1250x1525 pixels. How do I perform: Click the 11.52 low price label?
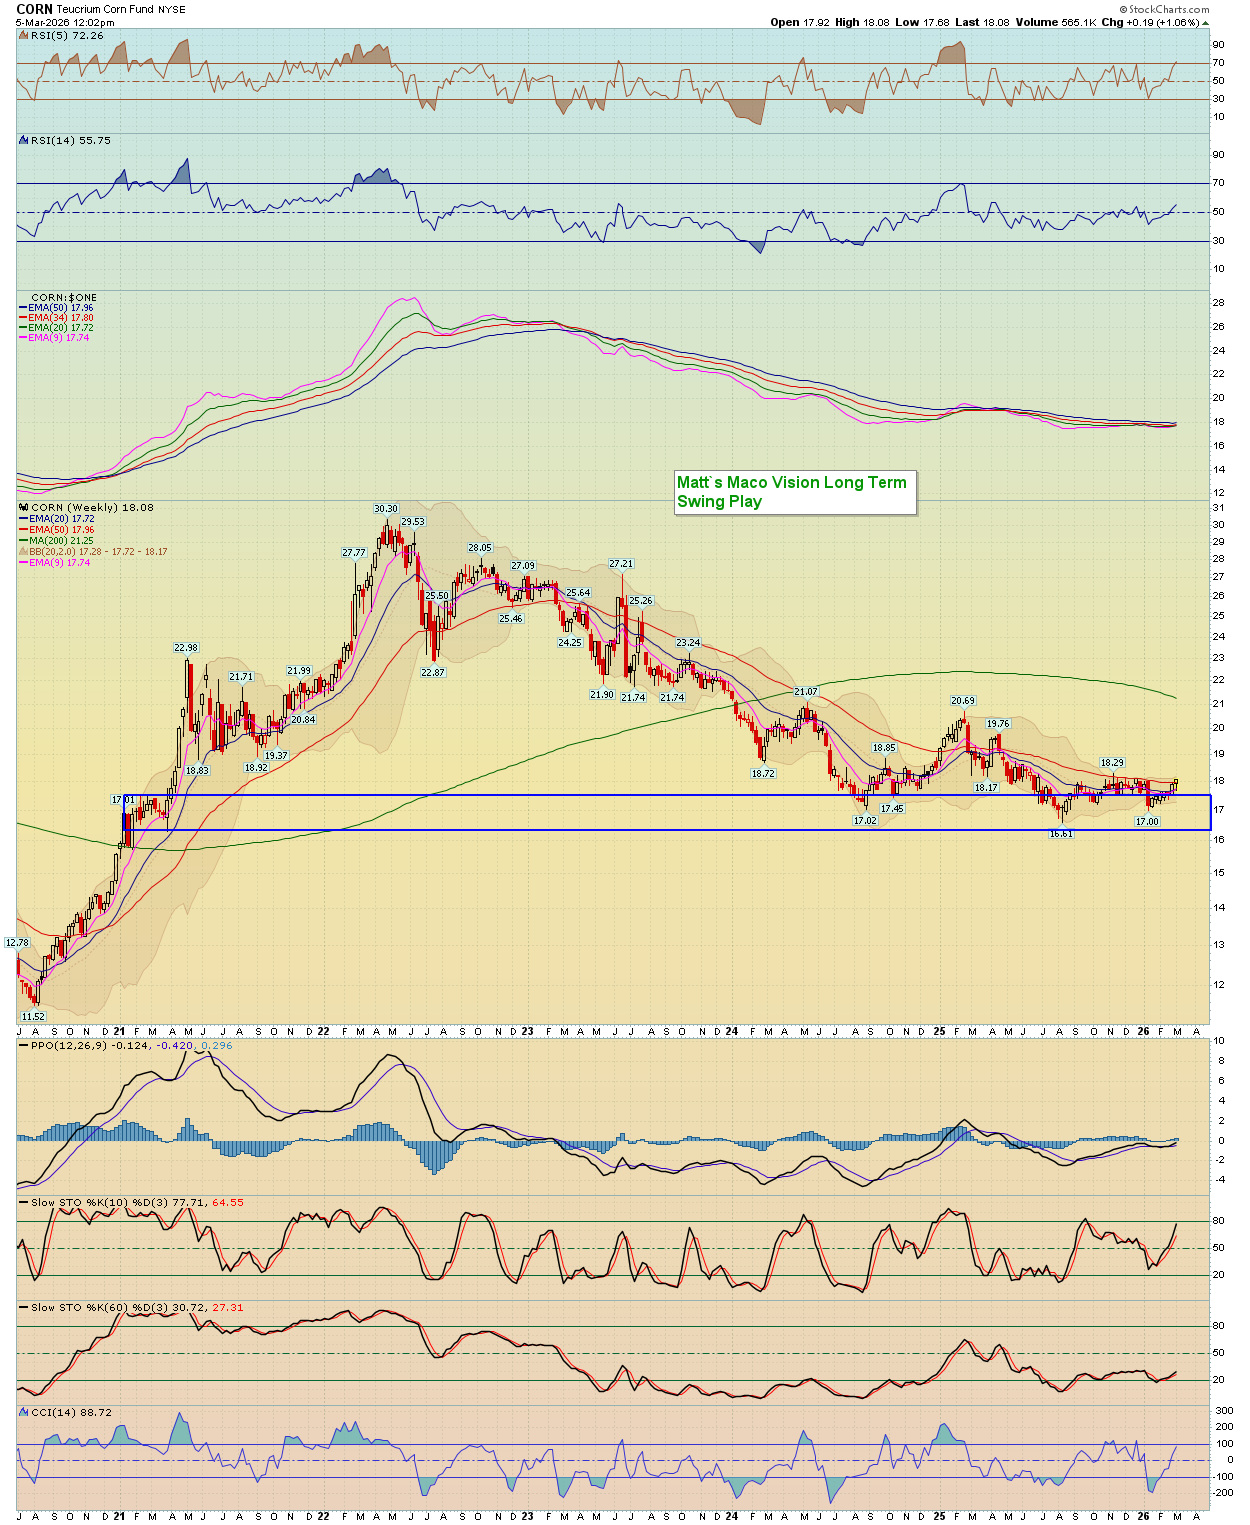tap(33, 1016)
